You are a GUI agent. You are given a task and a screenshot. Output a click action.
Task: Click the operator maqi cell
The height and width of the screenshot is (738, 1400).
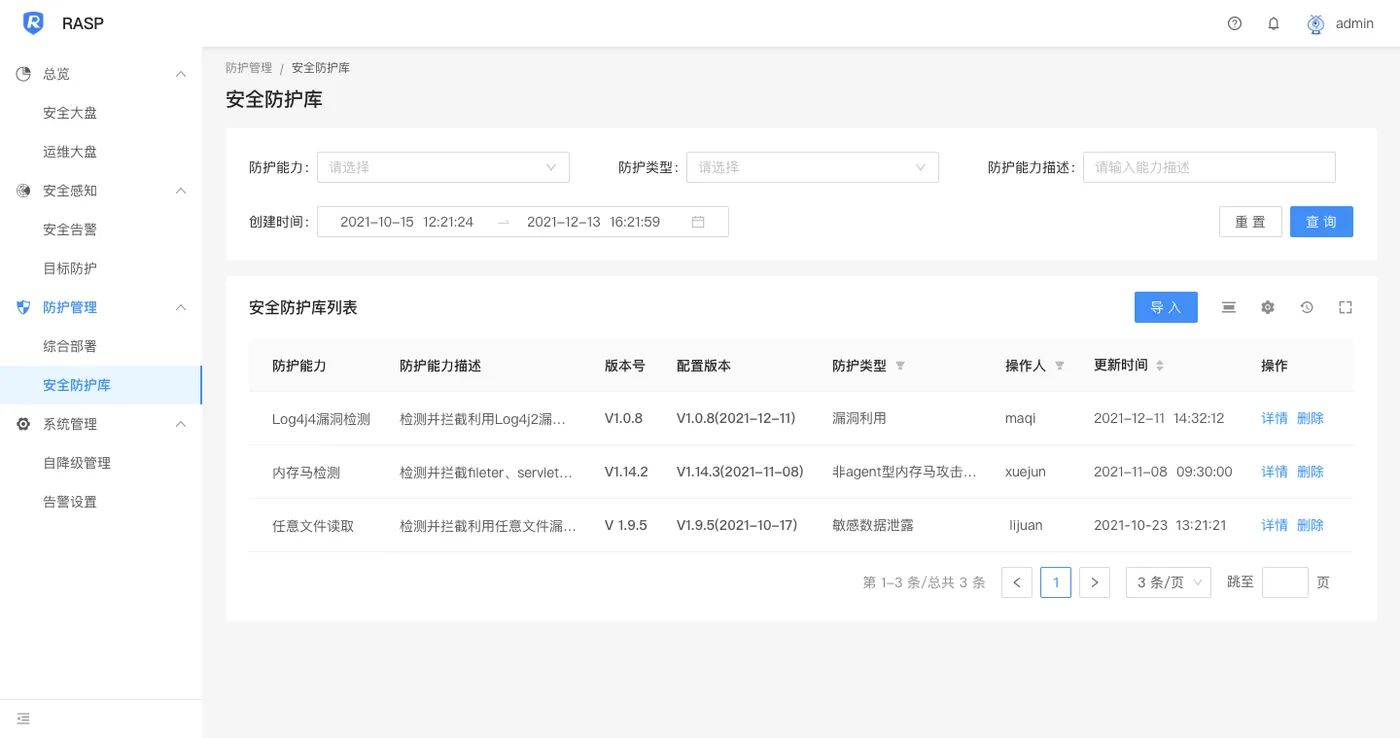pyautogui.click(x=1022, y=418)
